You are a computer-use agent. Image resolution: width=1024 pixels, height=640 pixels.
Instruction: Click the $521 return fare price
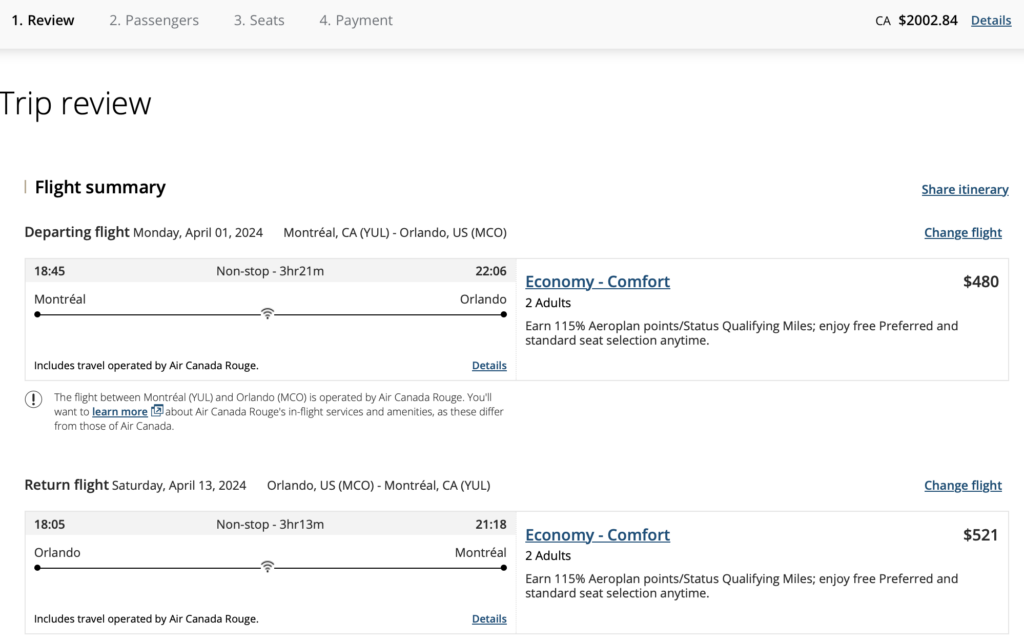coord(980,535)
